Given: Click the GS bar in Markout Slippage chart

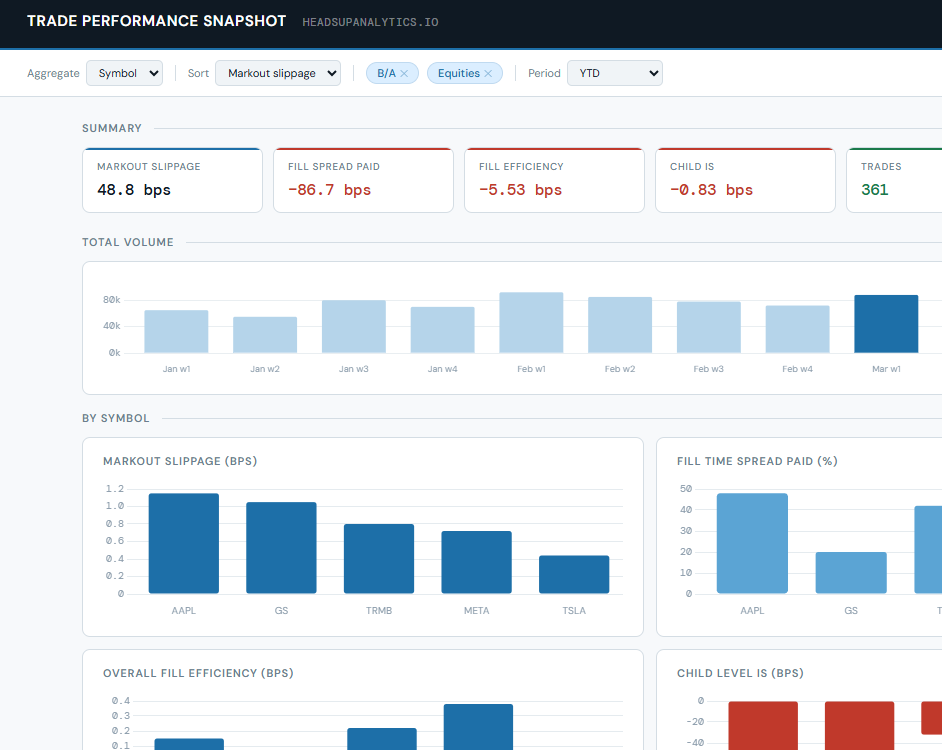Looking at the screenshot, I should tap(281, 547).
